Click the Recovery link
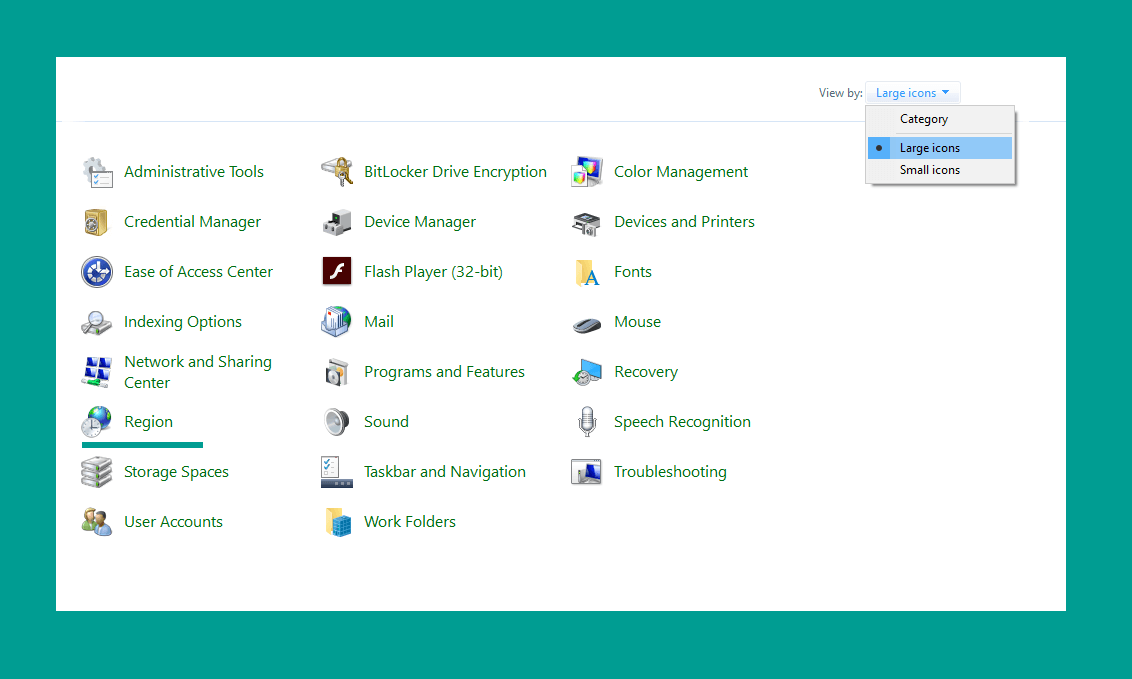The height and width of the screenshot is (679, 1132). (645, 372)
